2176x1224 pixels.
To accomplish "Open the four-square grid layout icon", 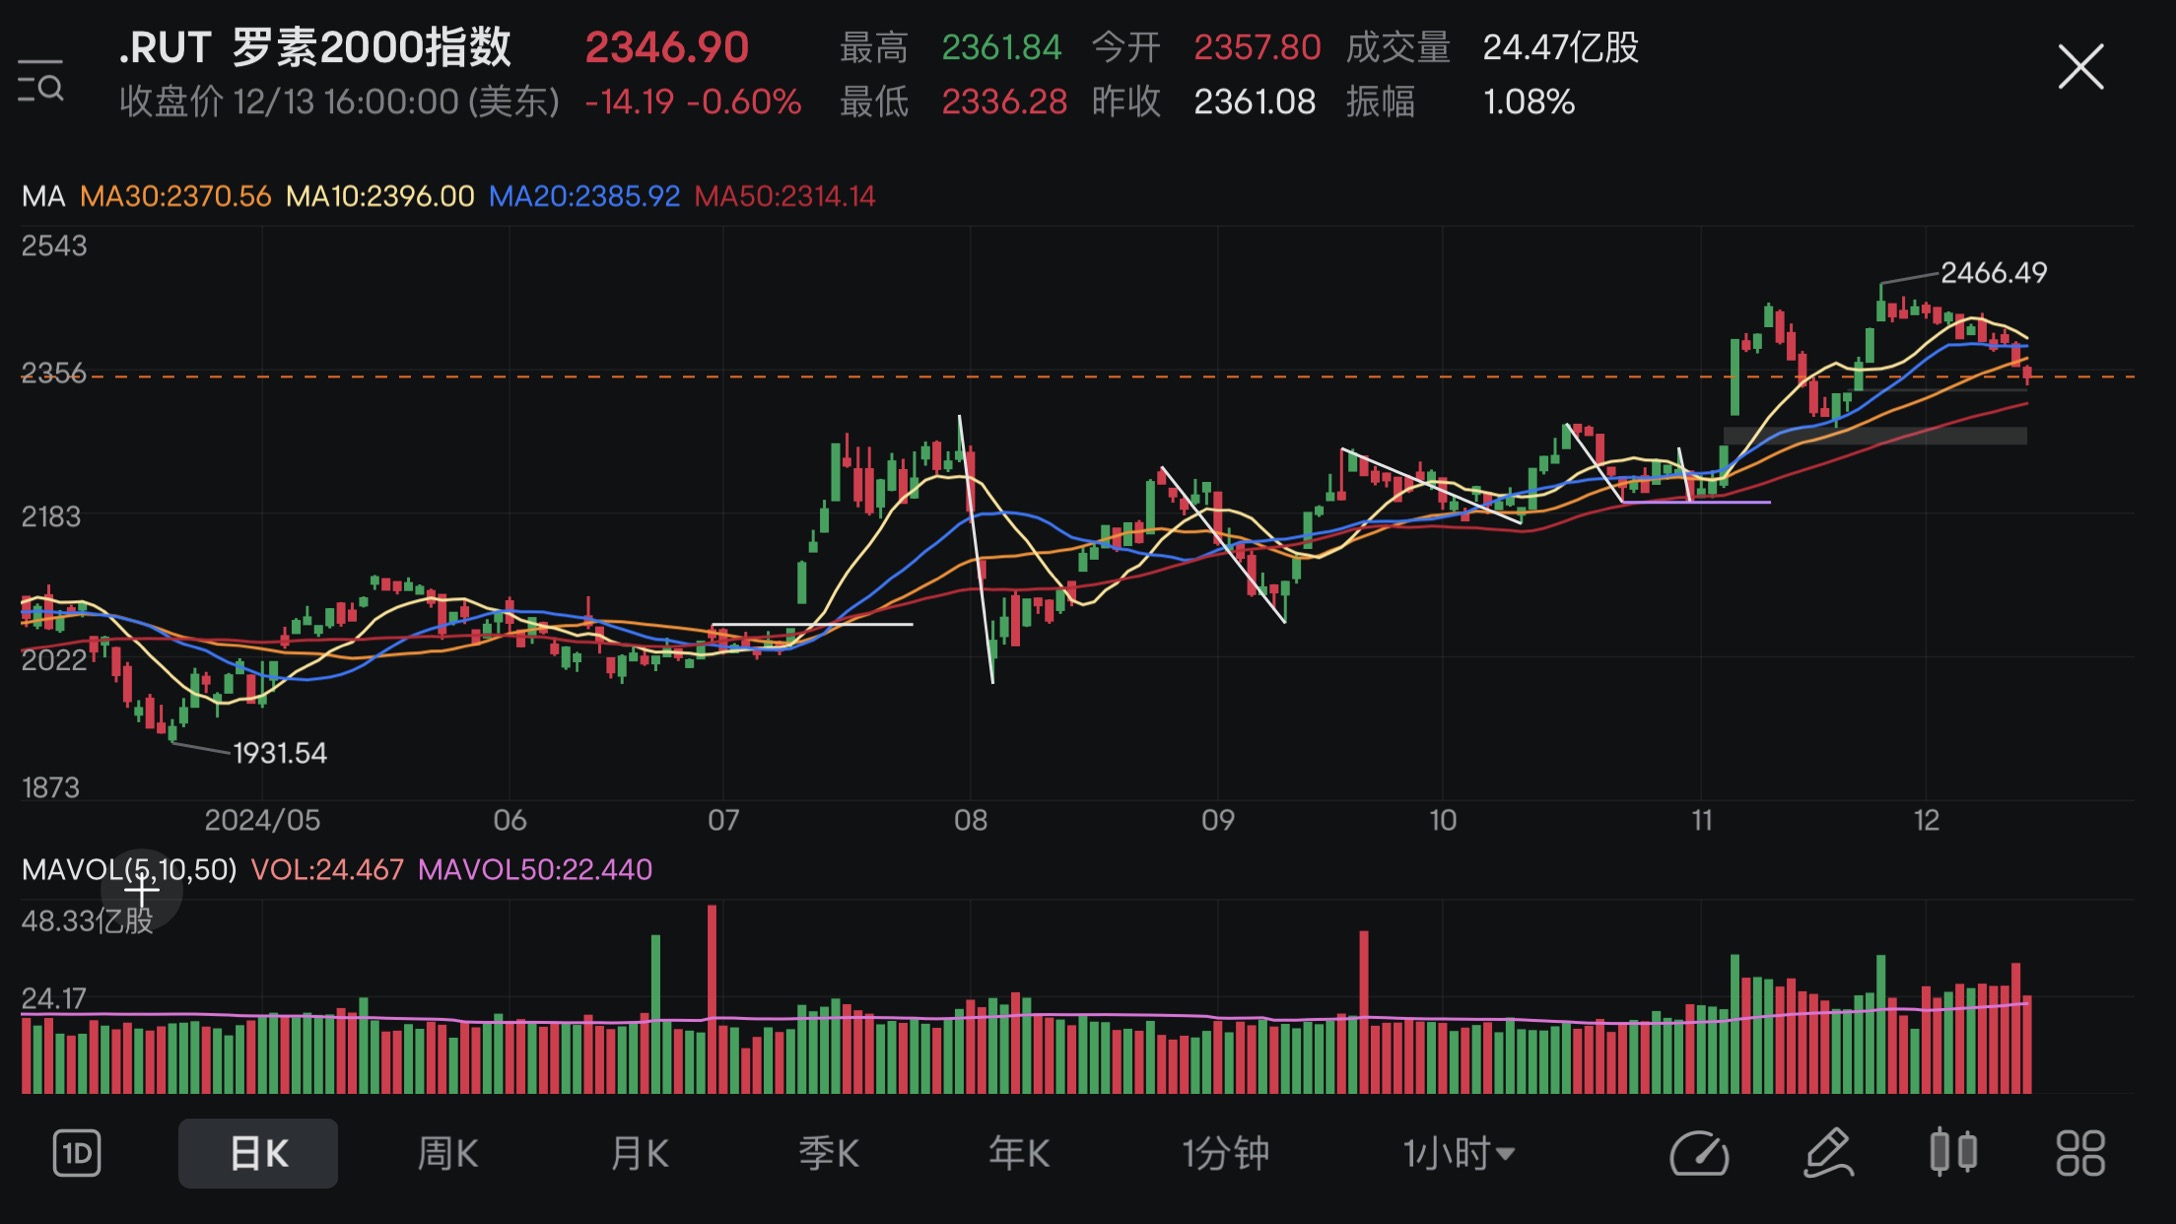I will point(2081,1154).
